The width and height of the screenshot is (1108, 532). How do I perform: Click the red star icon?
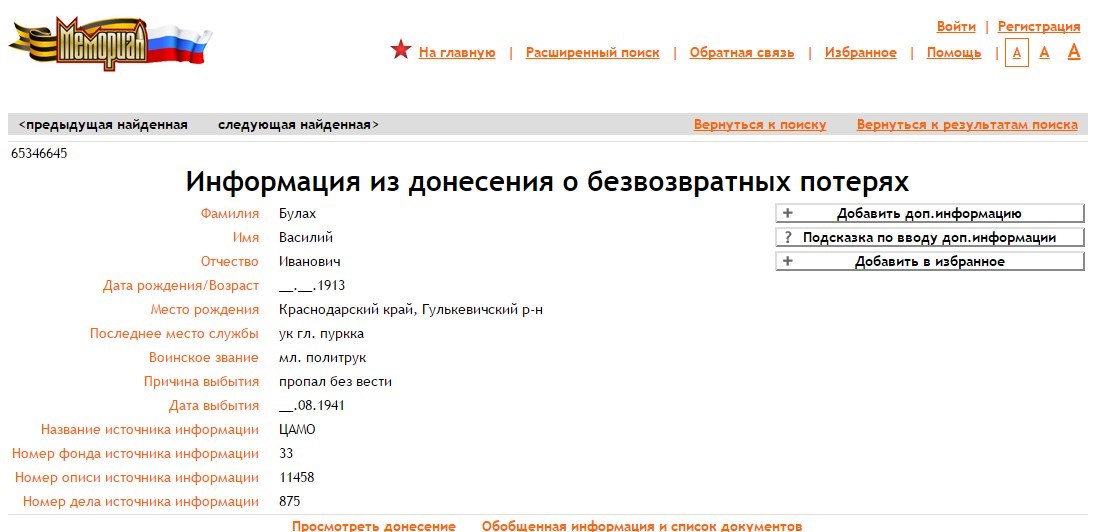click(401, 50)
